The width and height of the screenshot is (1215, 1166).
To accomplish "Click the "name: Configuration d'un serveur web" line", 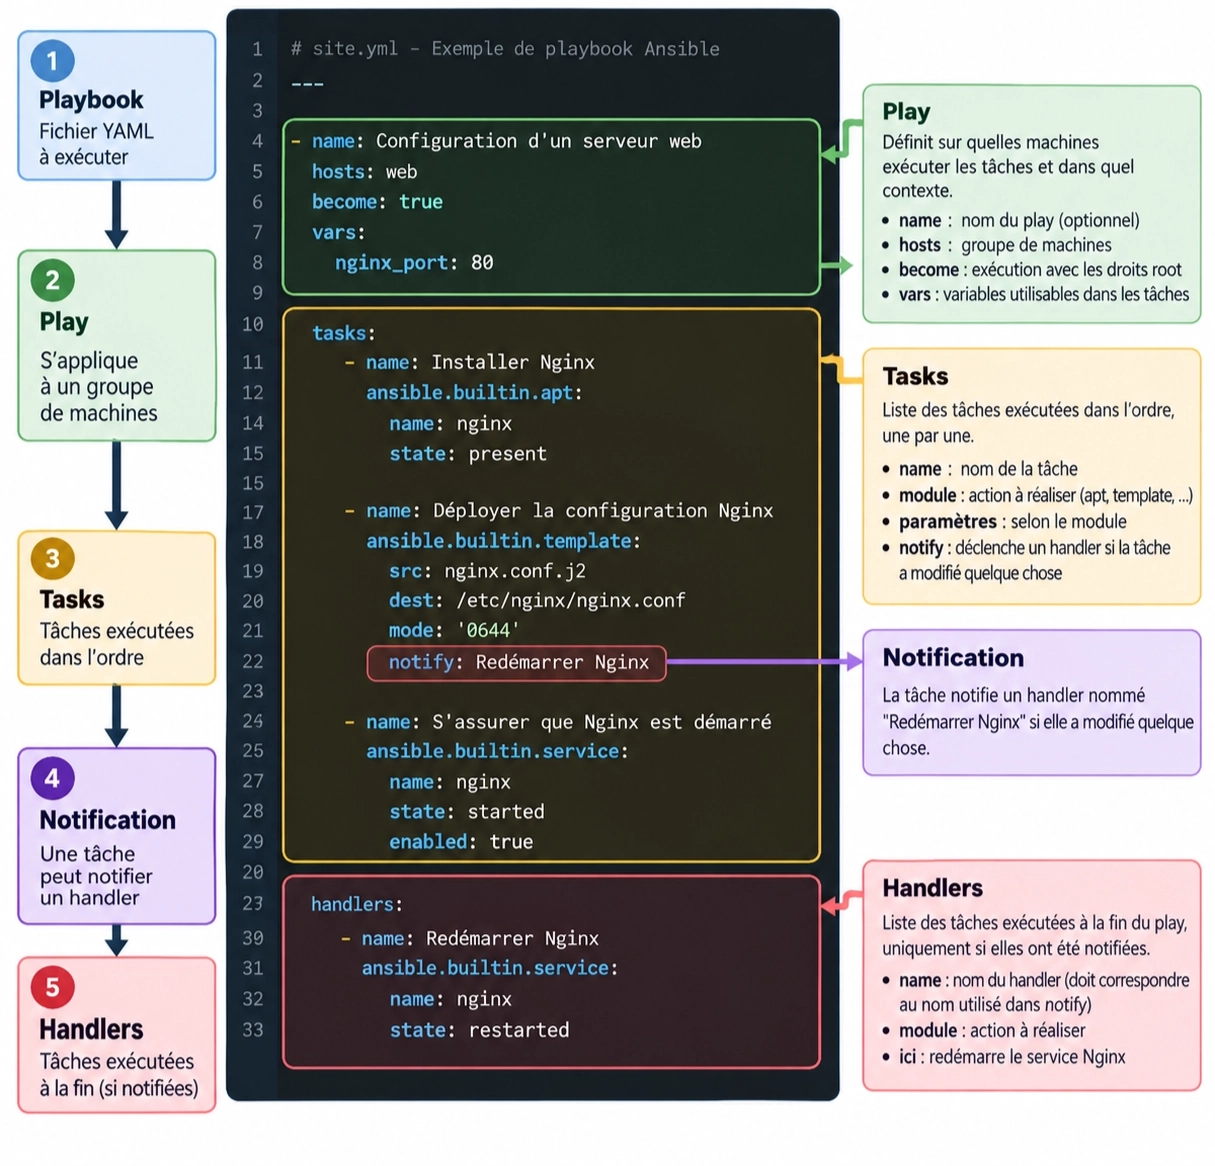I will (x=496, y=141).
